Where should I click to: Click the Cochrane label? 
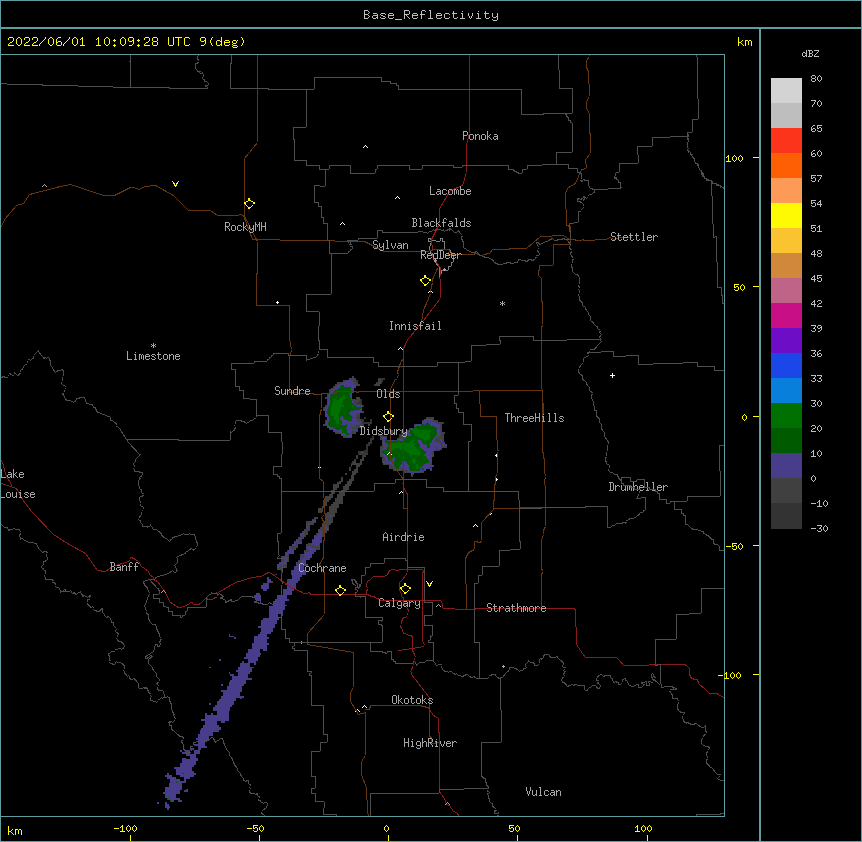click(322, 568)
